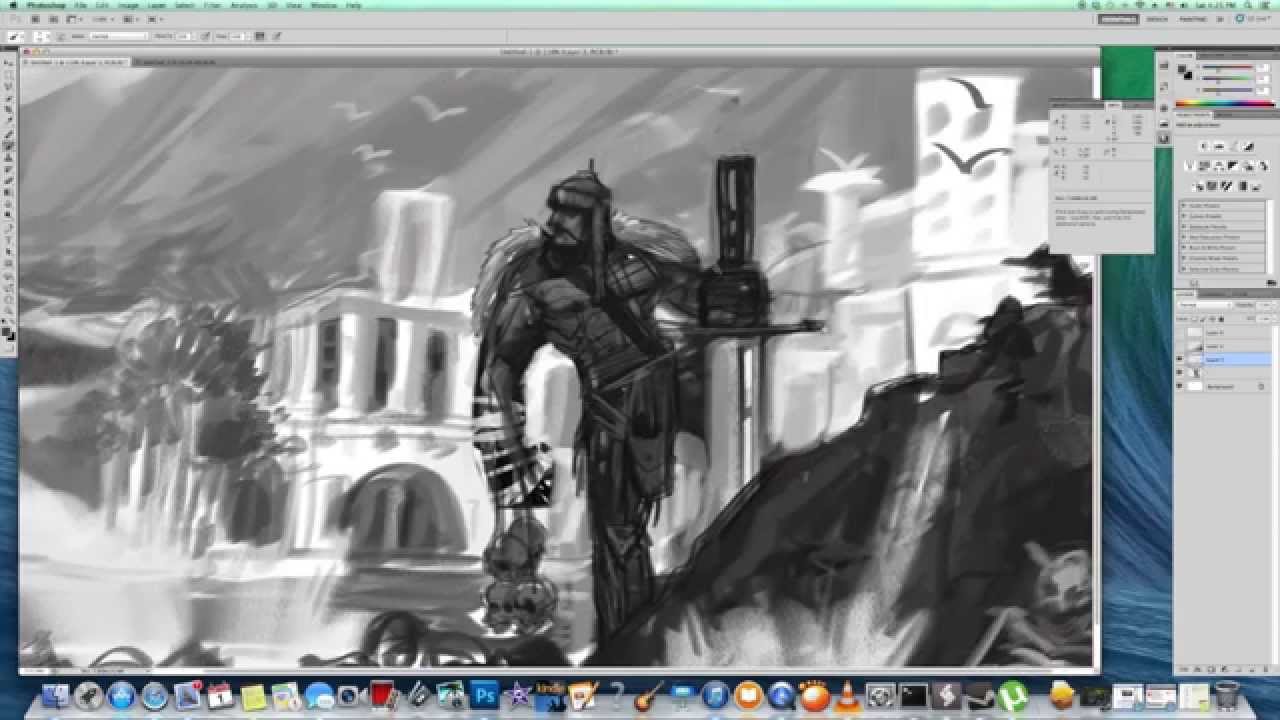Click the delete layer trash icon

pos(1266,669)
